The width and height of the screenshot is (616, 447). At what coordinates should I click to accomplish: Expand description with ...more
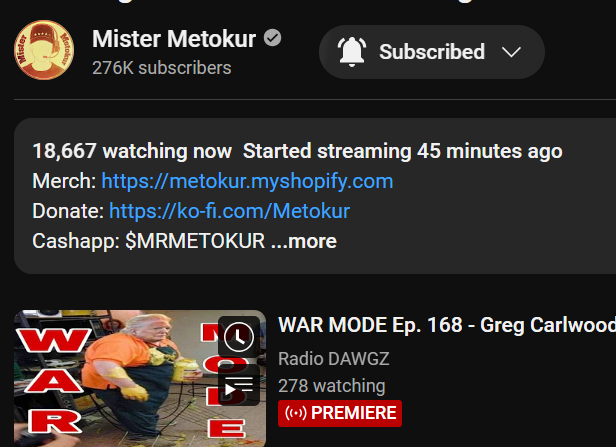(304, 241)
